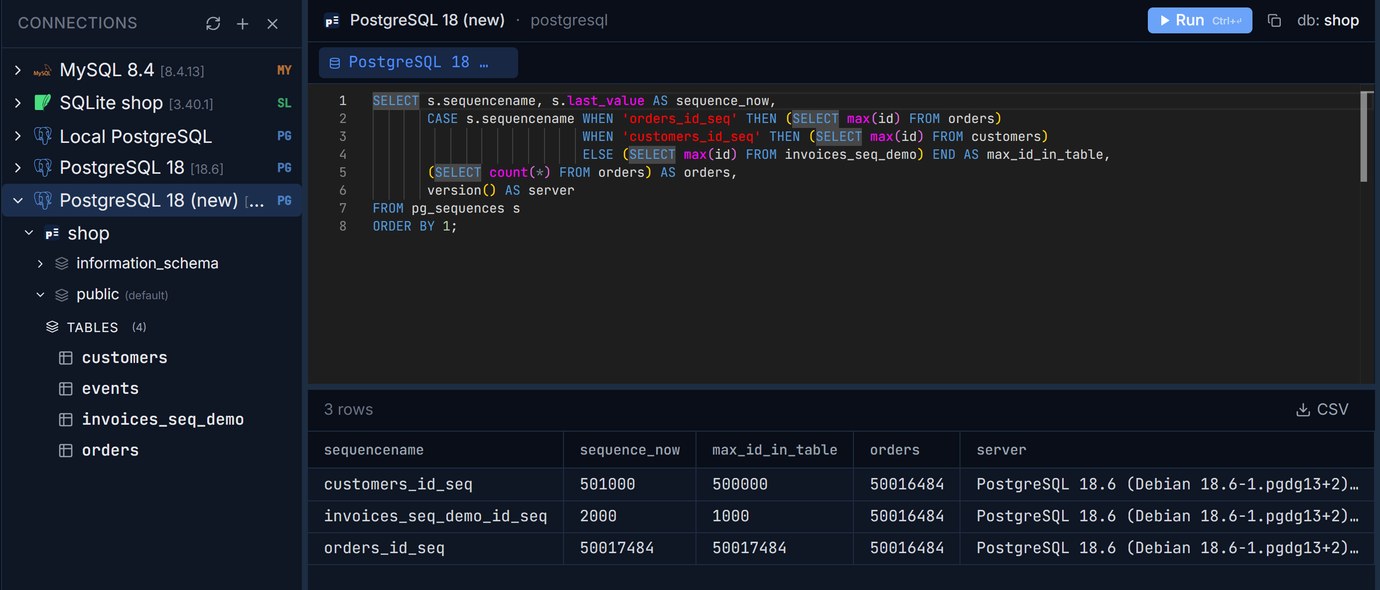Viewport: 1380px width, 590px height.
Task: Expand the SQLite shop connection
Action: [17, 103]
